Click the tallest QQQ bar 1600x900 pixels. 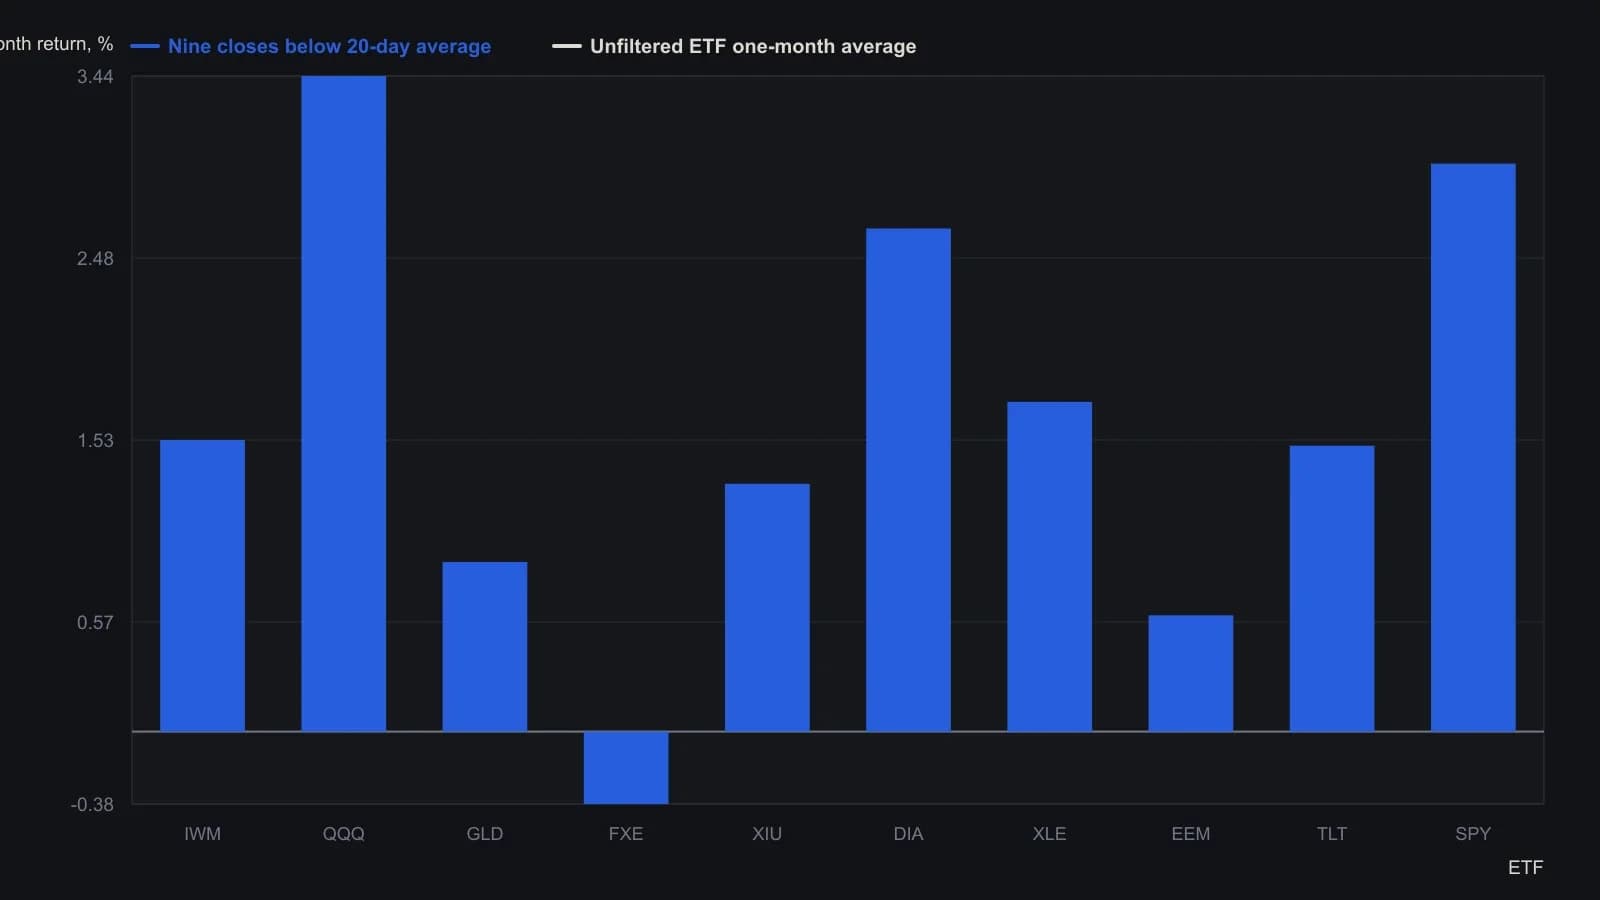tap(343, 404)
